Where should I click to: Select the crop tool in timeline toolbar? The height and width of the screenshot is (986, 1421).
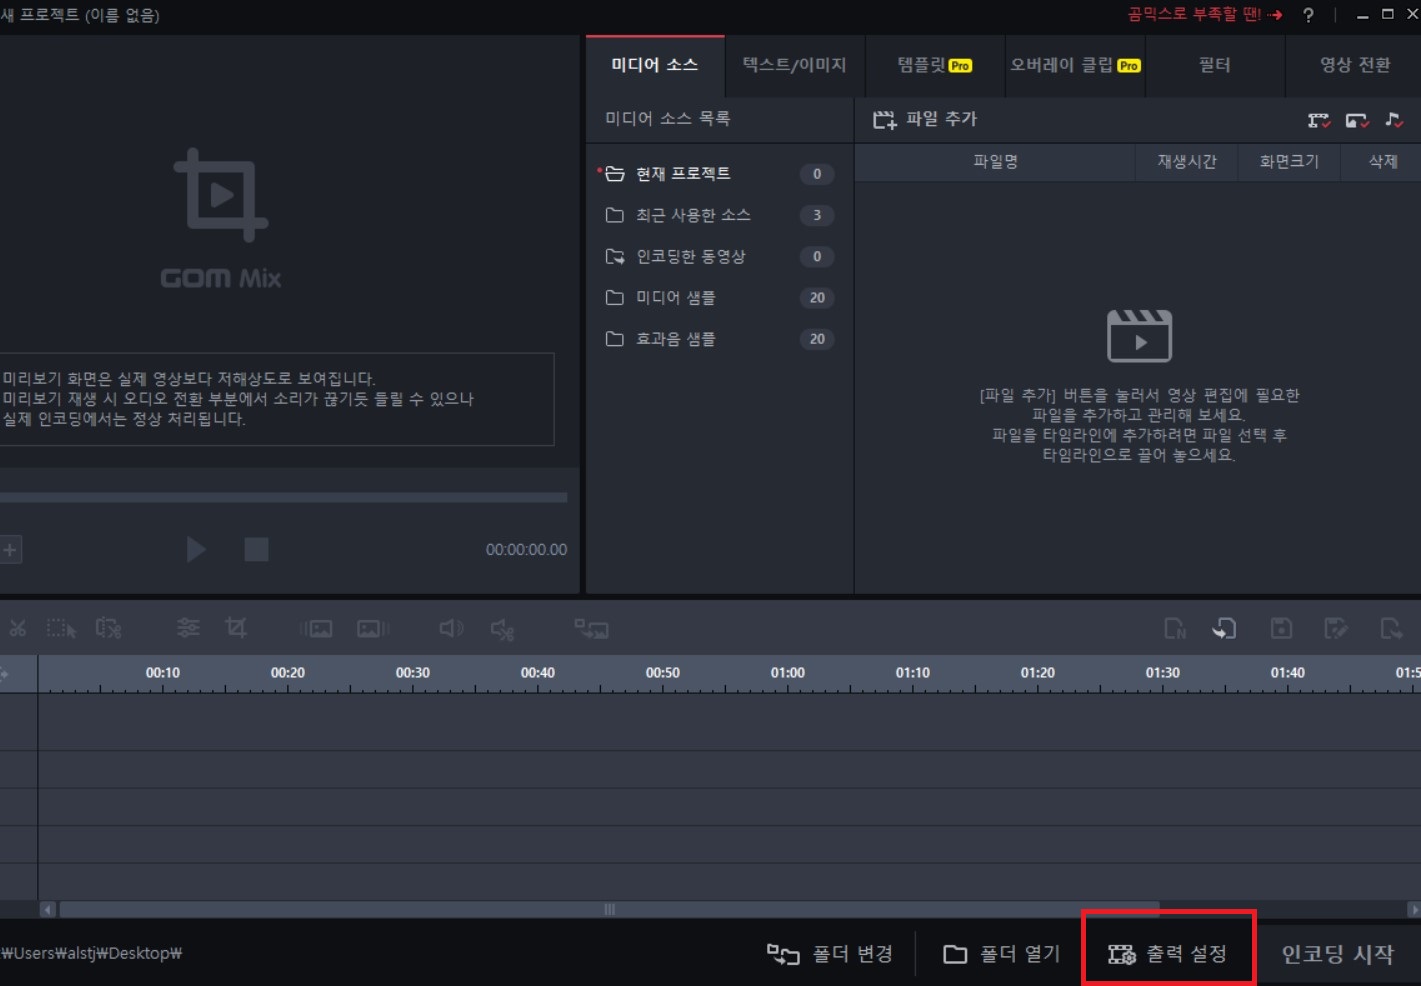point(236,628)
